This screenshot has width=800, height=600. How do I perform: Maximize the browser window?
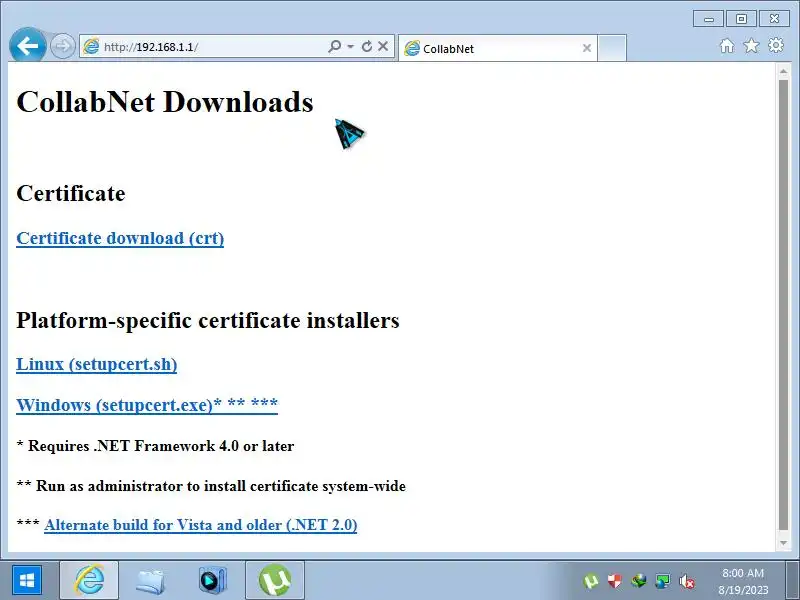(741, 19)
